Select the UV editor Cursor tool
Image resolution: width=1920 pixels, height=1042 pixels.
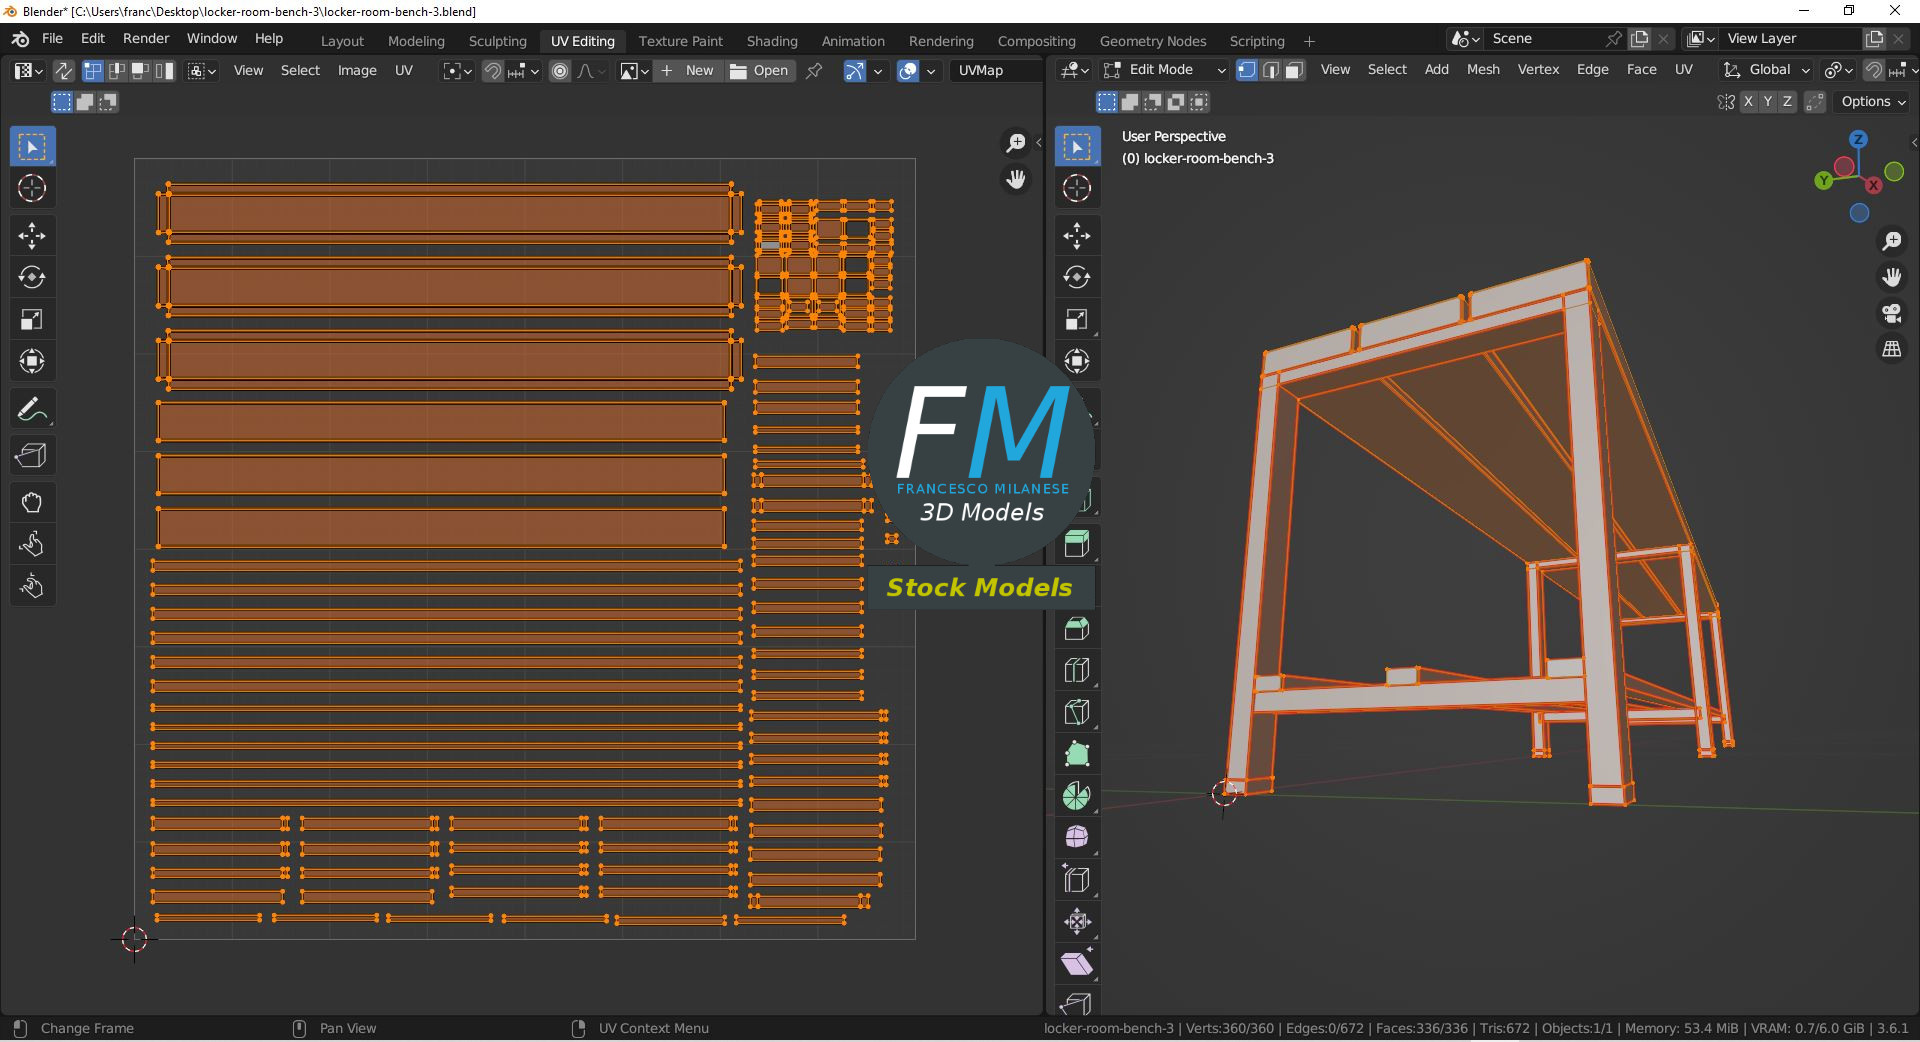pos(32,188)
